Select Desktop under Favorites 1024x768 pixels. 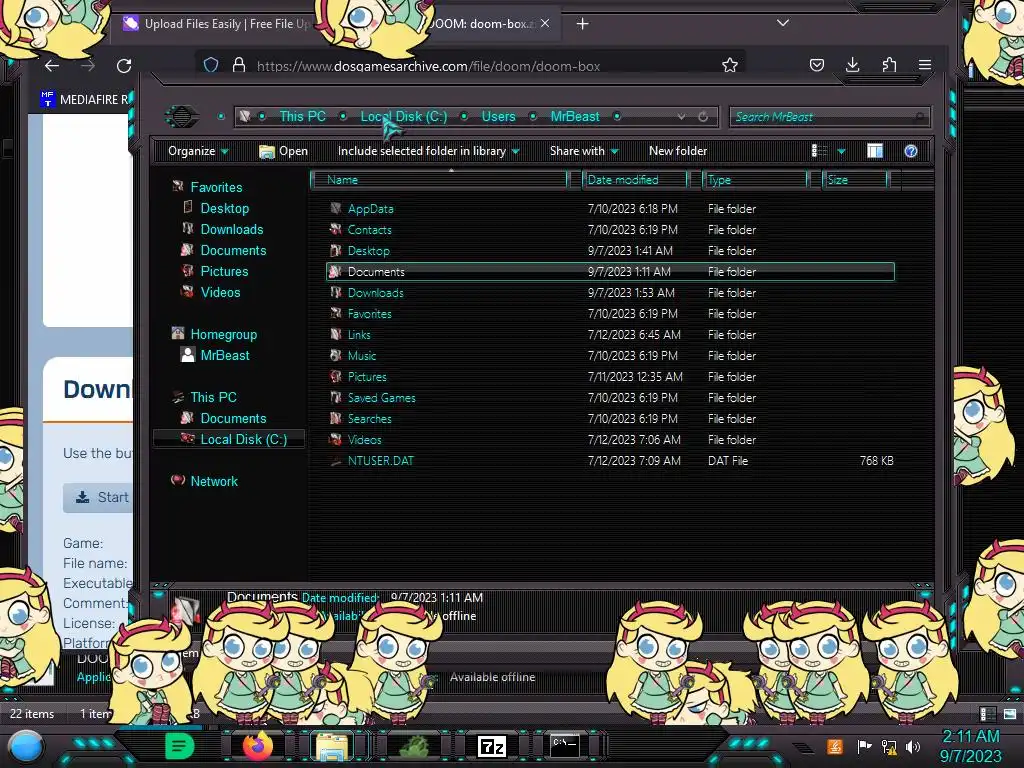click(x=225, y=208)
